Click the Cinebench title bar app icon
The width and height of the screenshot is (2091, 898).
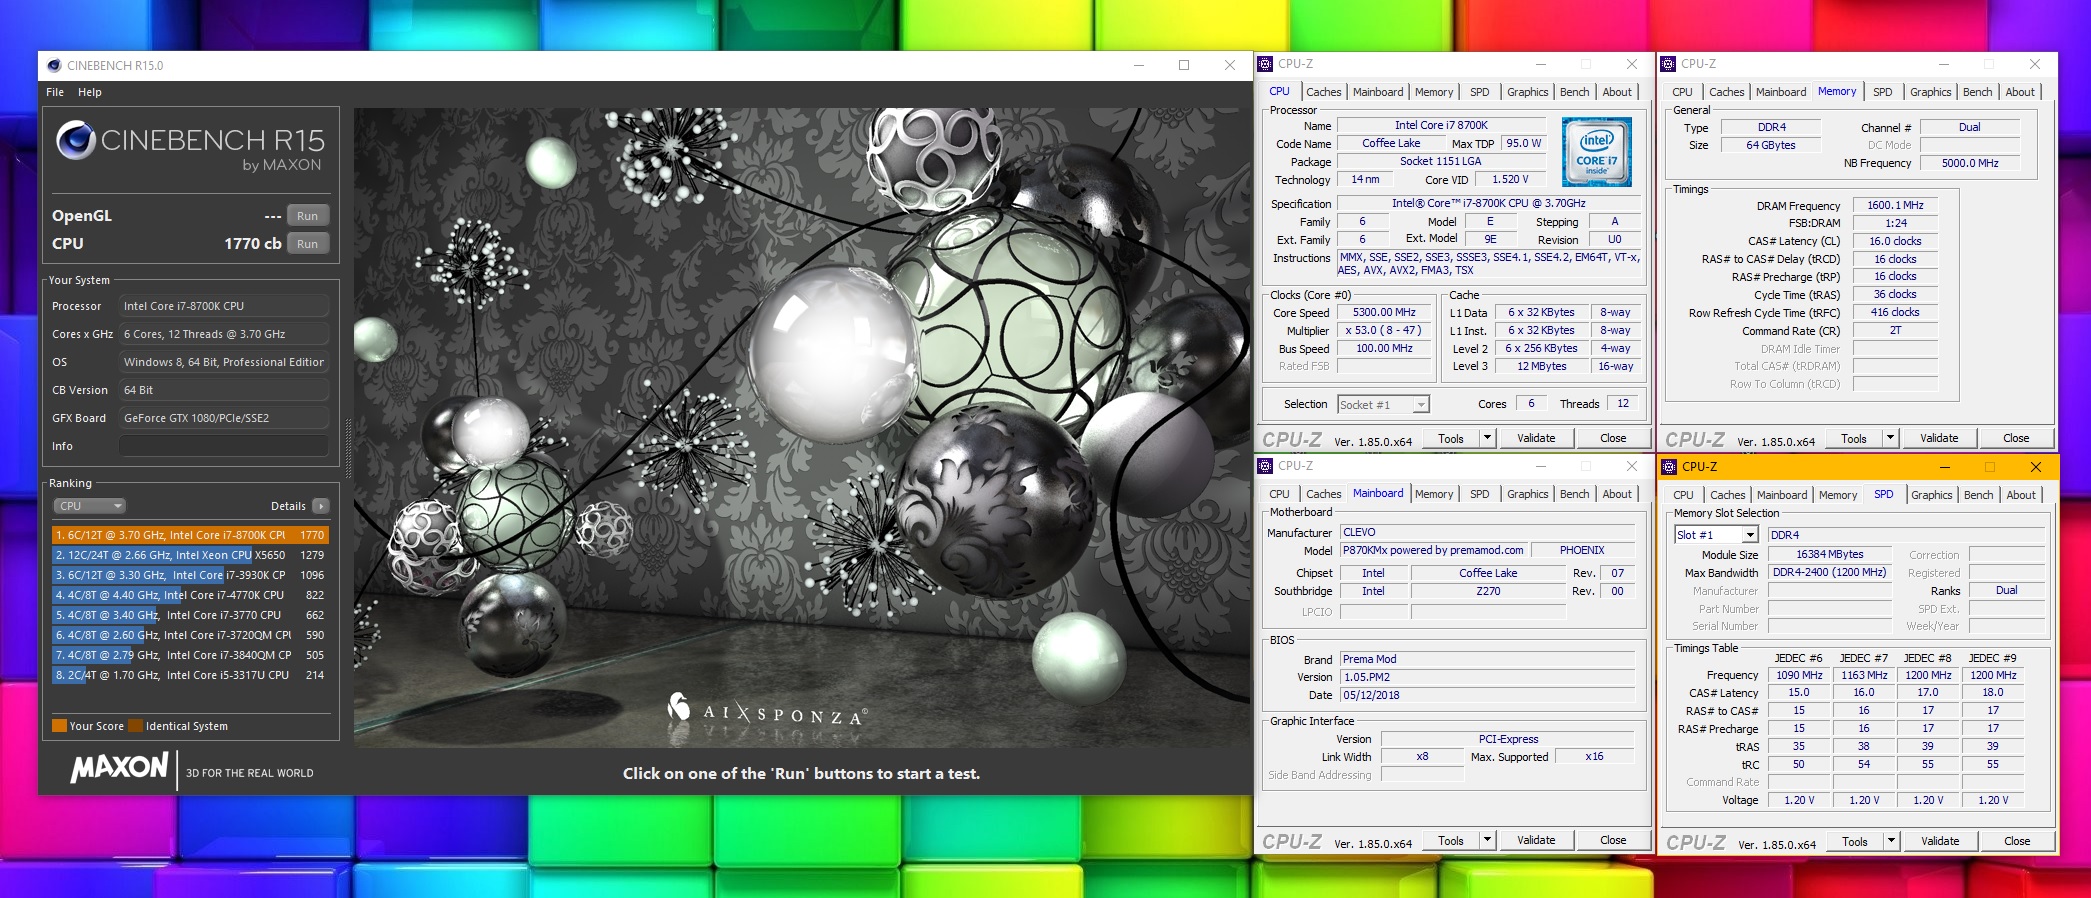(x=54, y=66)
